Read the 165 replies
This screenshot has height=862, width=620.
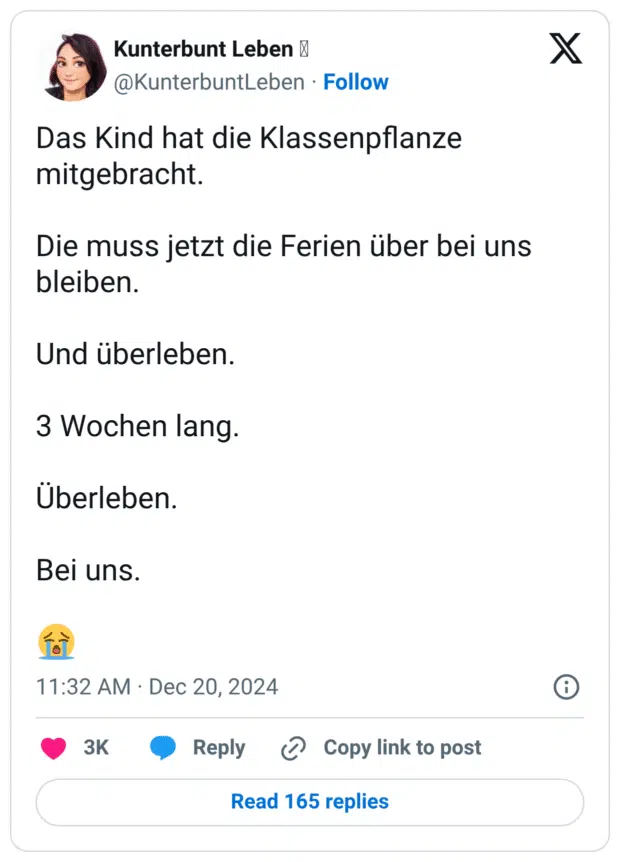309,801
